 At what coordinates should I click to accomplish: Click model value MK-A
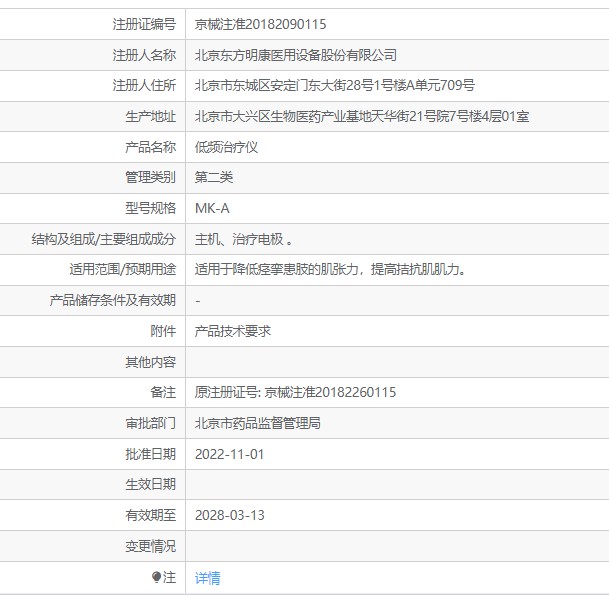point(212,208)
